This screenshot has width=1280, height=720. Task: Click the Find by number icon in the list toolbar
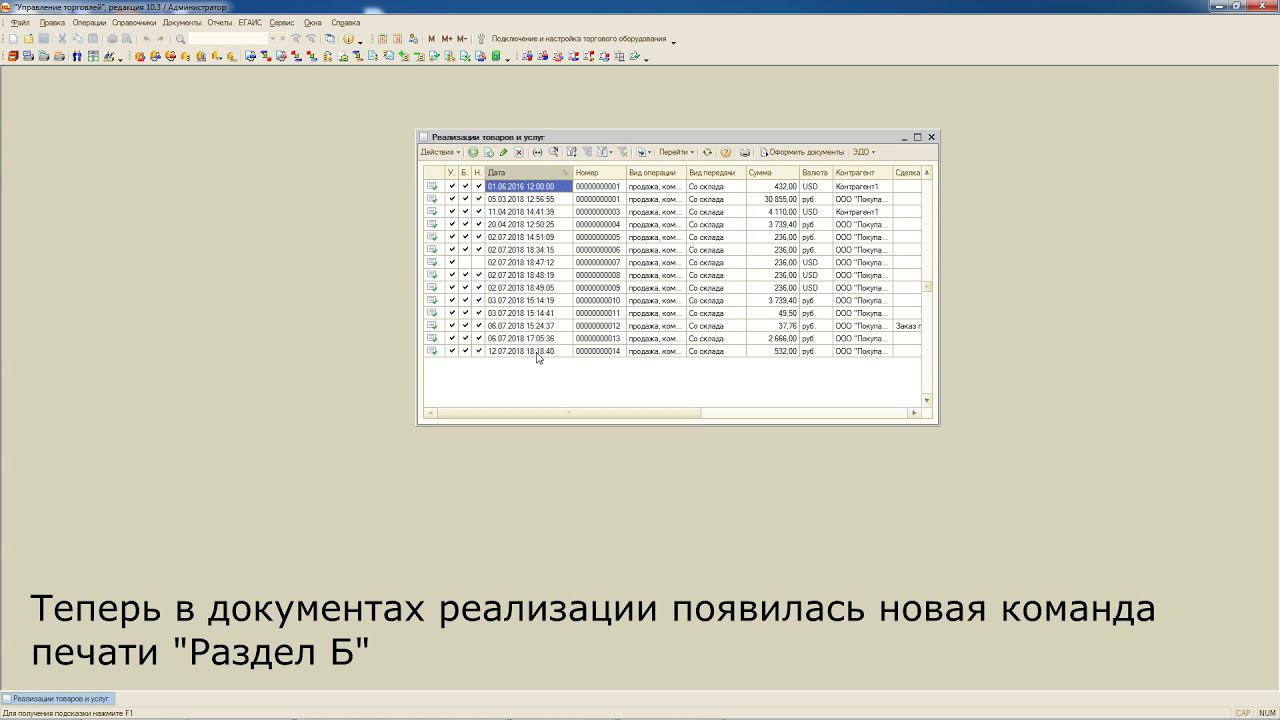click(553, 152)
